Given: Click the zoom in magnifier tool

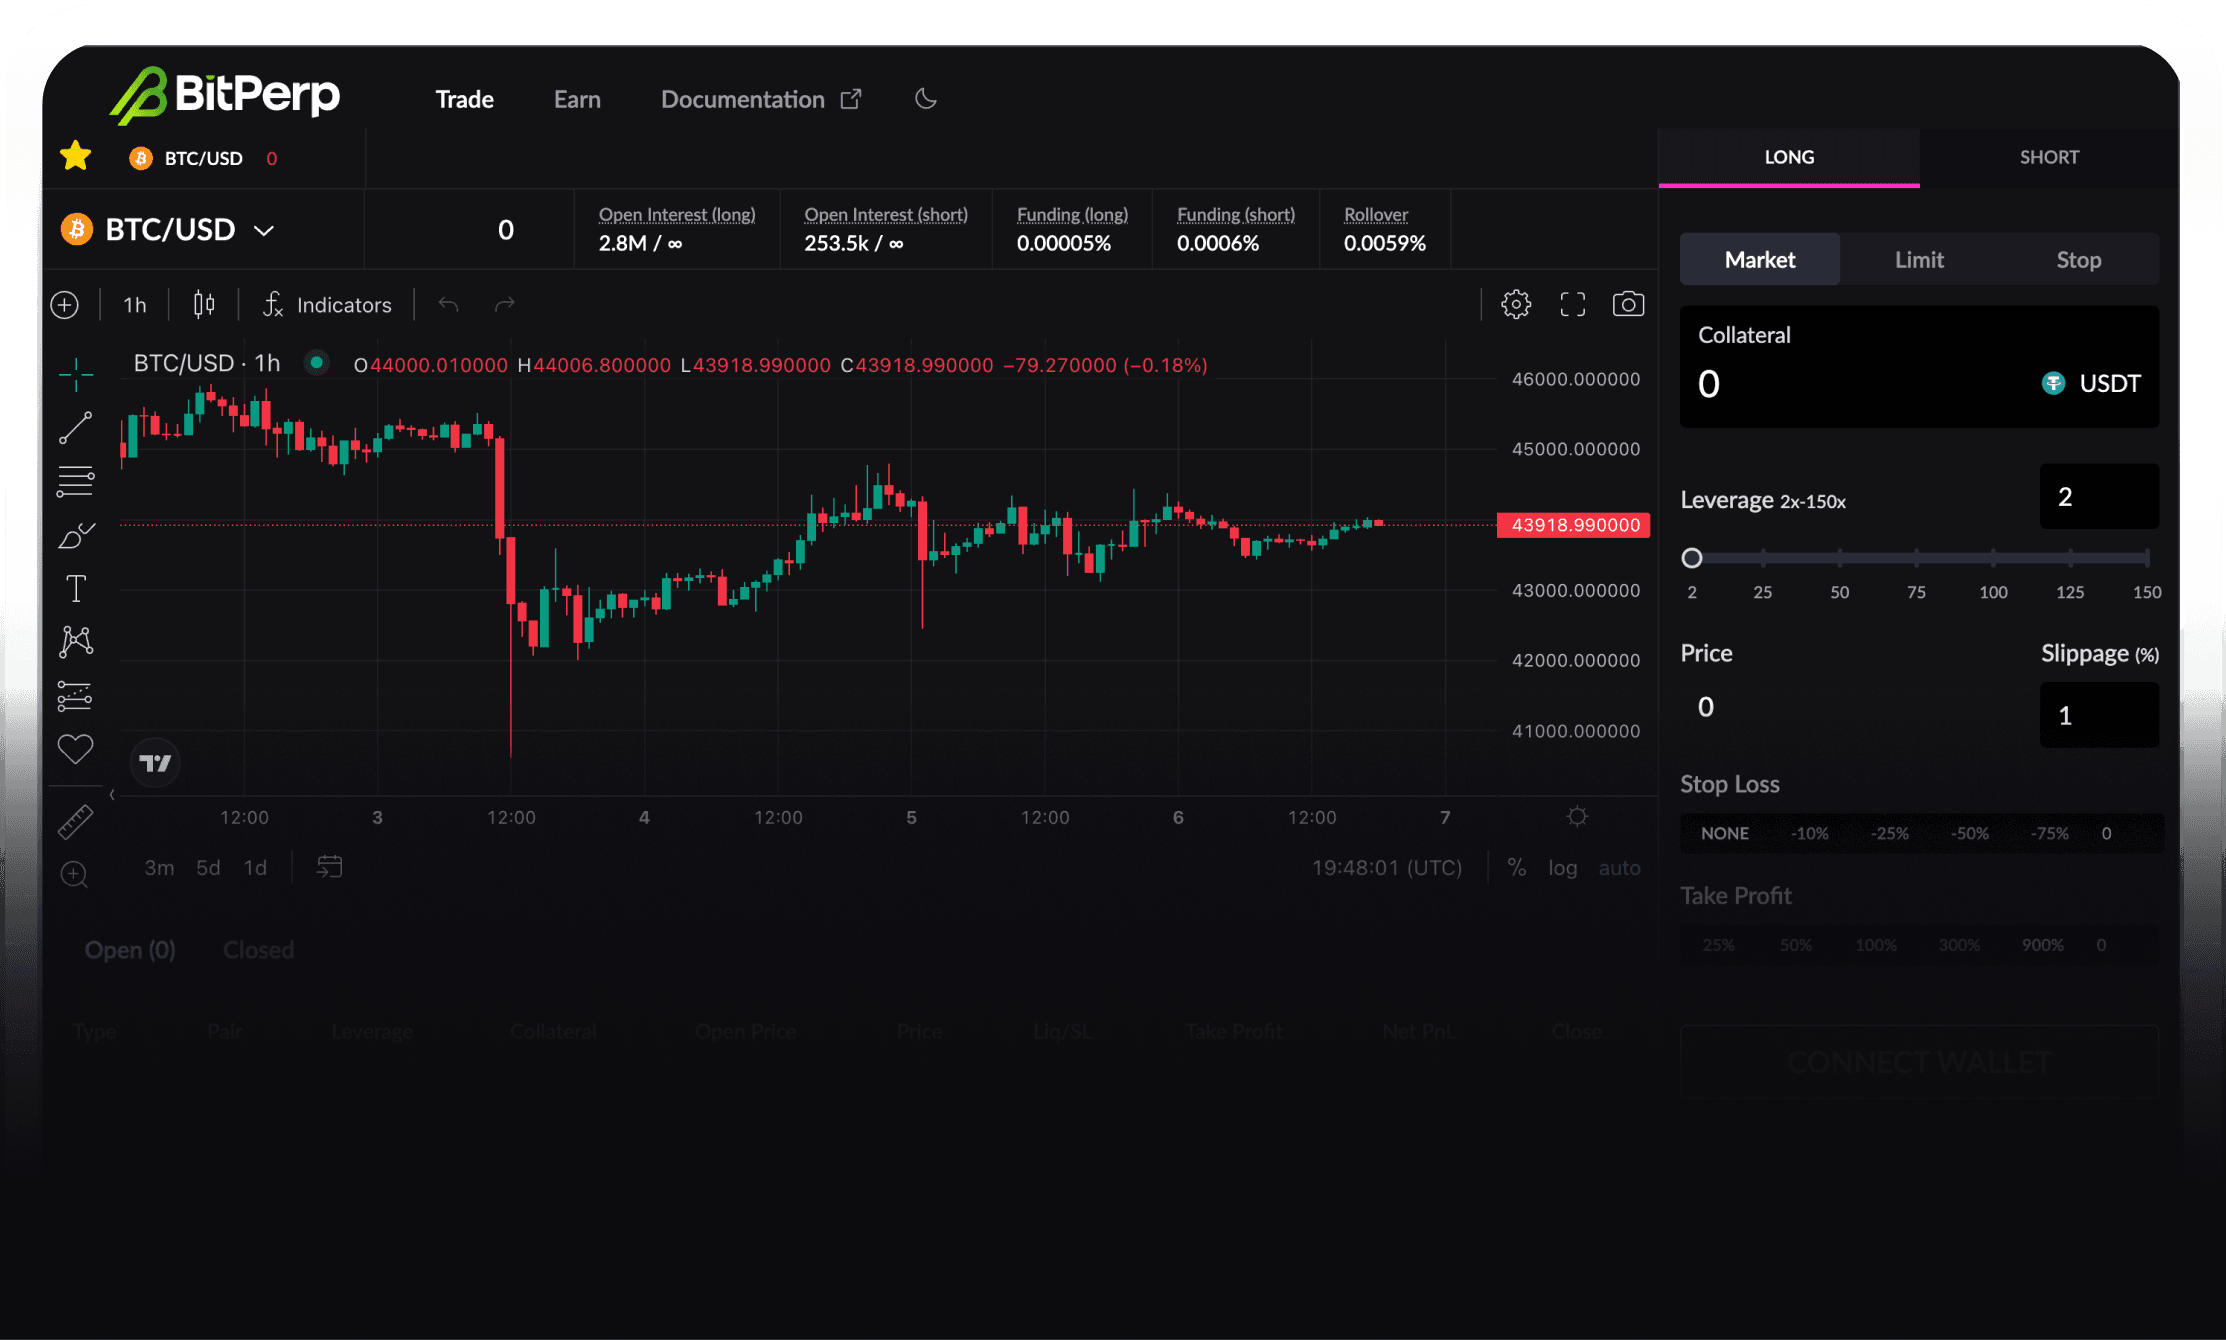Looking at the screenshot, I should click(x=75, y=875).
